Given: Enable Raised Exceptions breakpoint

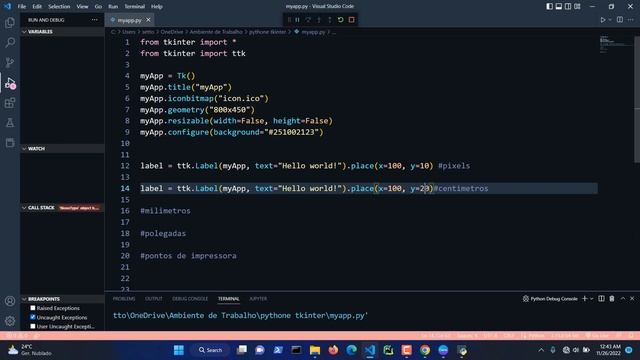Looking at the screenshot, I should pyautogui.click(x=33, y=308).
